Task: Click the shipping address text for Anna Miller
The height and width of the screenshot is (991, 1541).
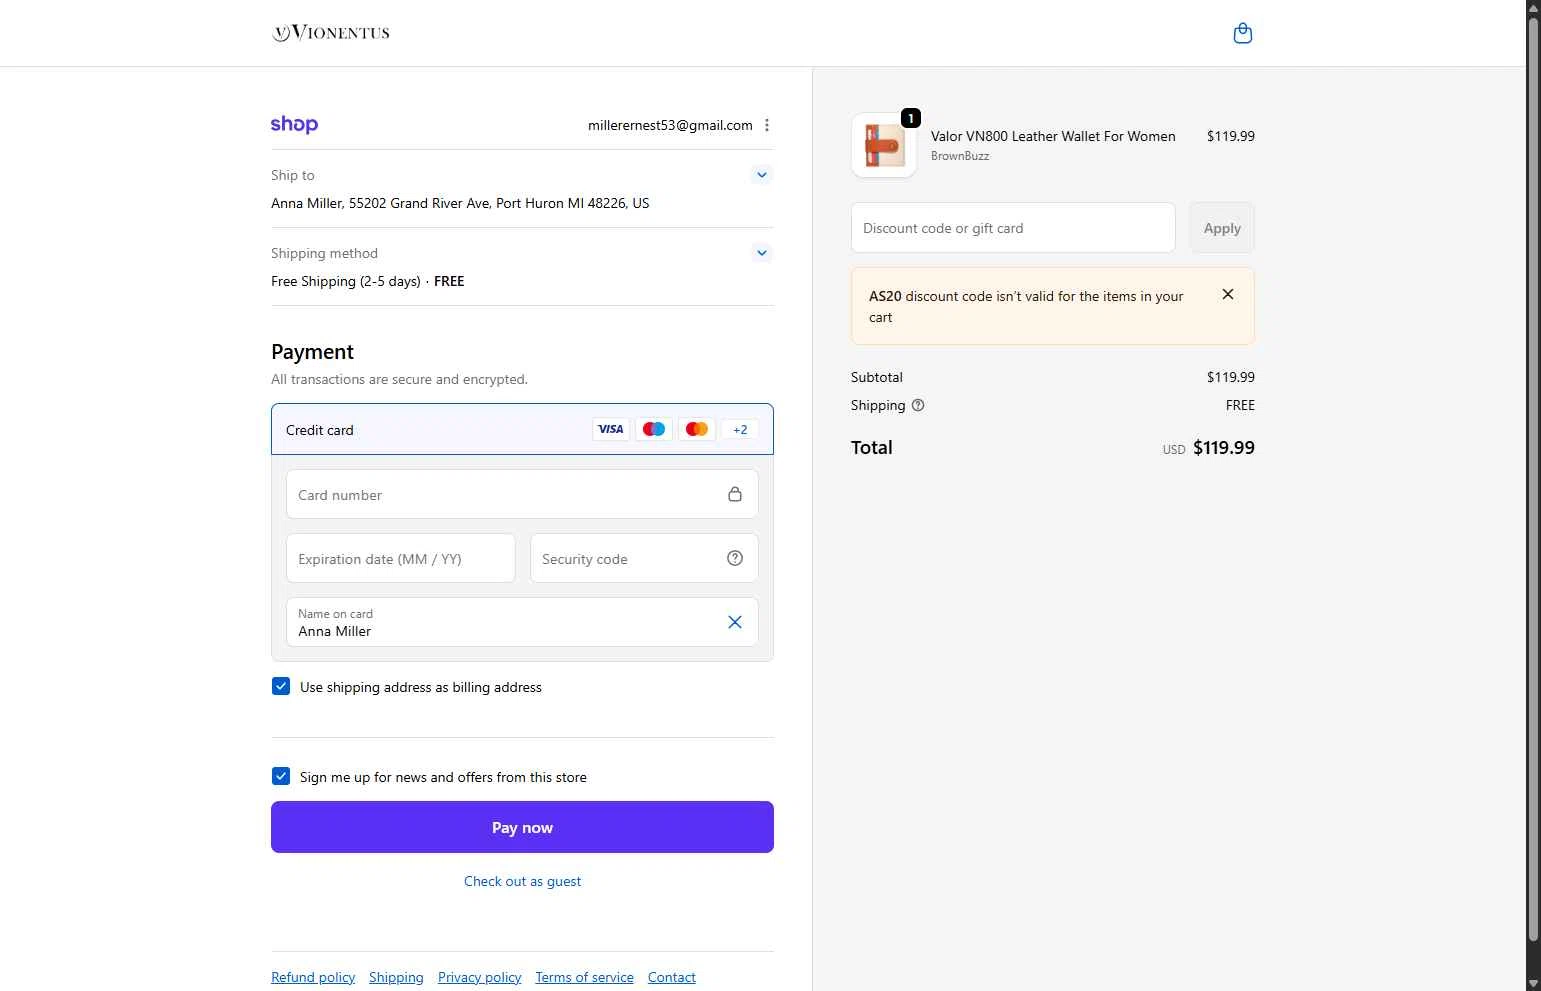Action: (460, 203)
